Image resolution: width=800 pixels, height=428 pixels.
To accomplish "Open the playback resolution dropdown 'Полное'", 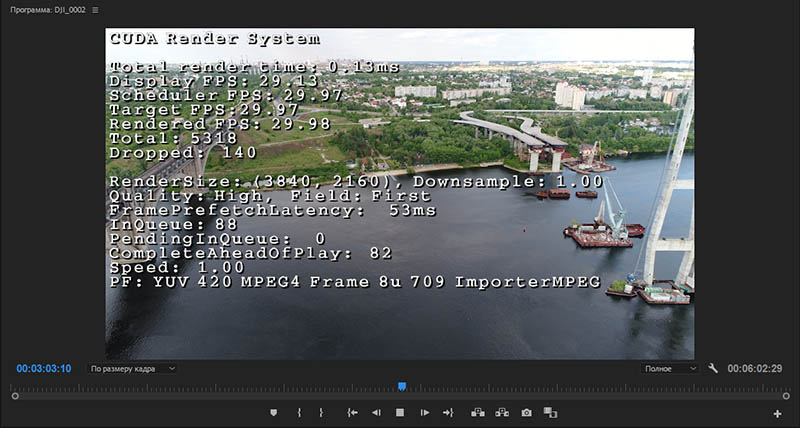I will [670, 369].
